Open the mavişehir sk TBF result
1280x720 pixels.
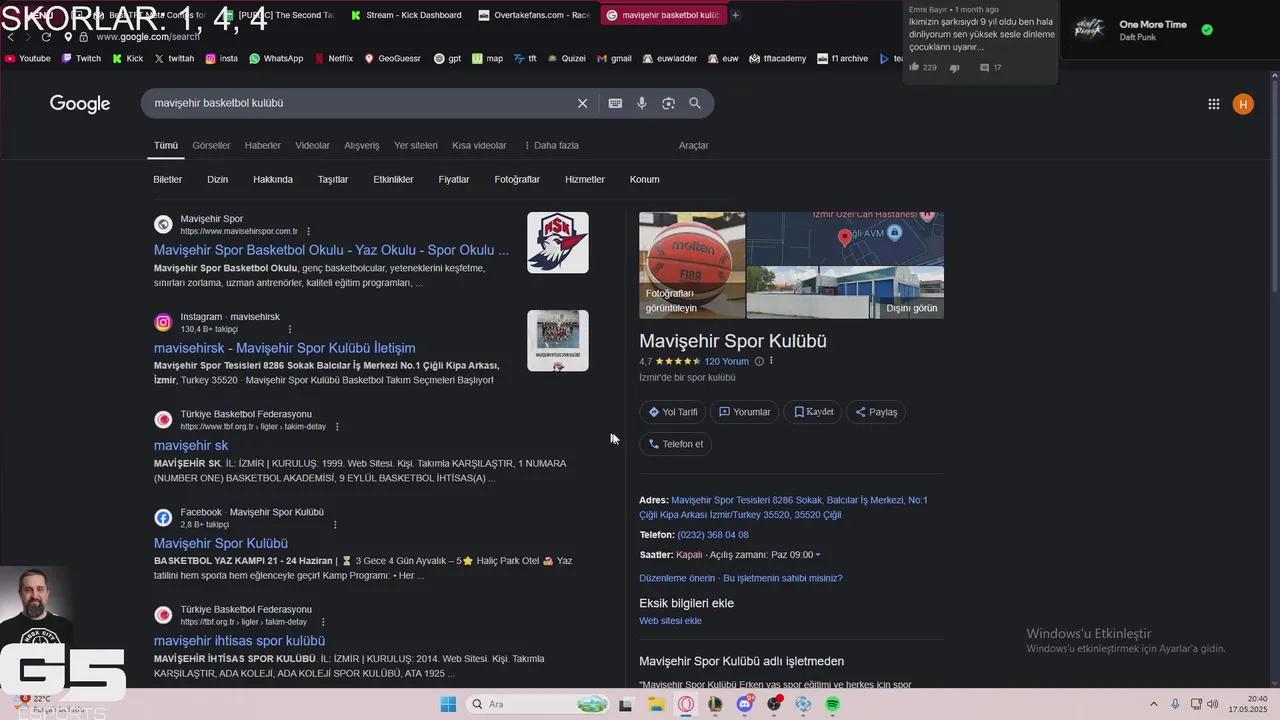point(191,446)
